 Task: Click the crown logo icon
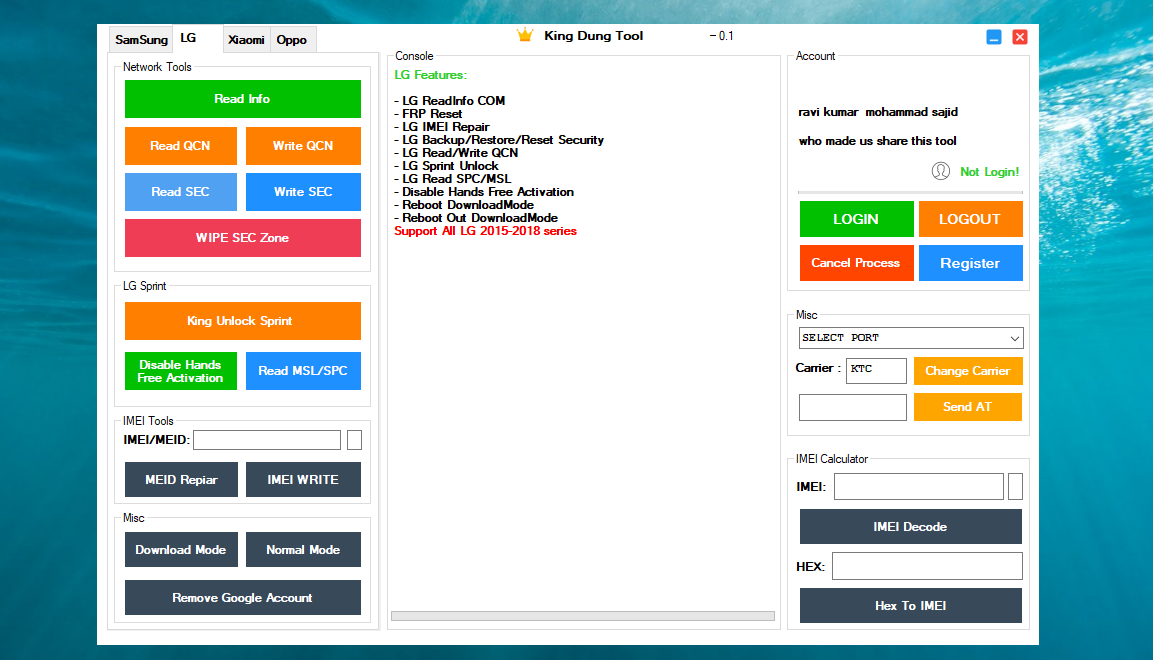click(524, 35)
